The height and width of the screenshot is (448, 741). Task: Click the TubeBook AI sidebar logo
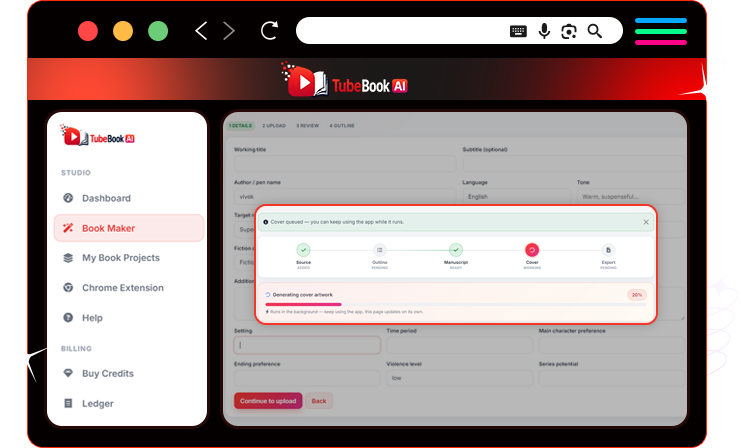97,136
